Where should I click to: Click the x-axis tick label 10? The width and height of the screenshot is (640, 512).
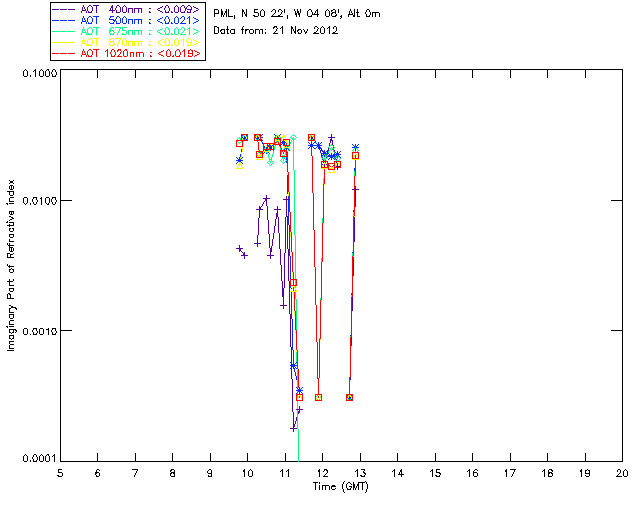[x=247, y=473]
